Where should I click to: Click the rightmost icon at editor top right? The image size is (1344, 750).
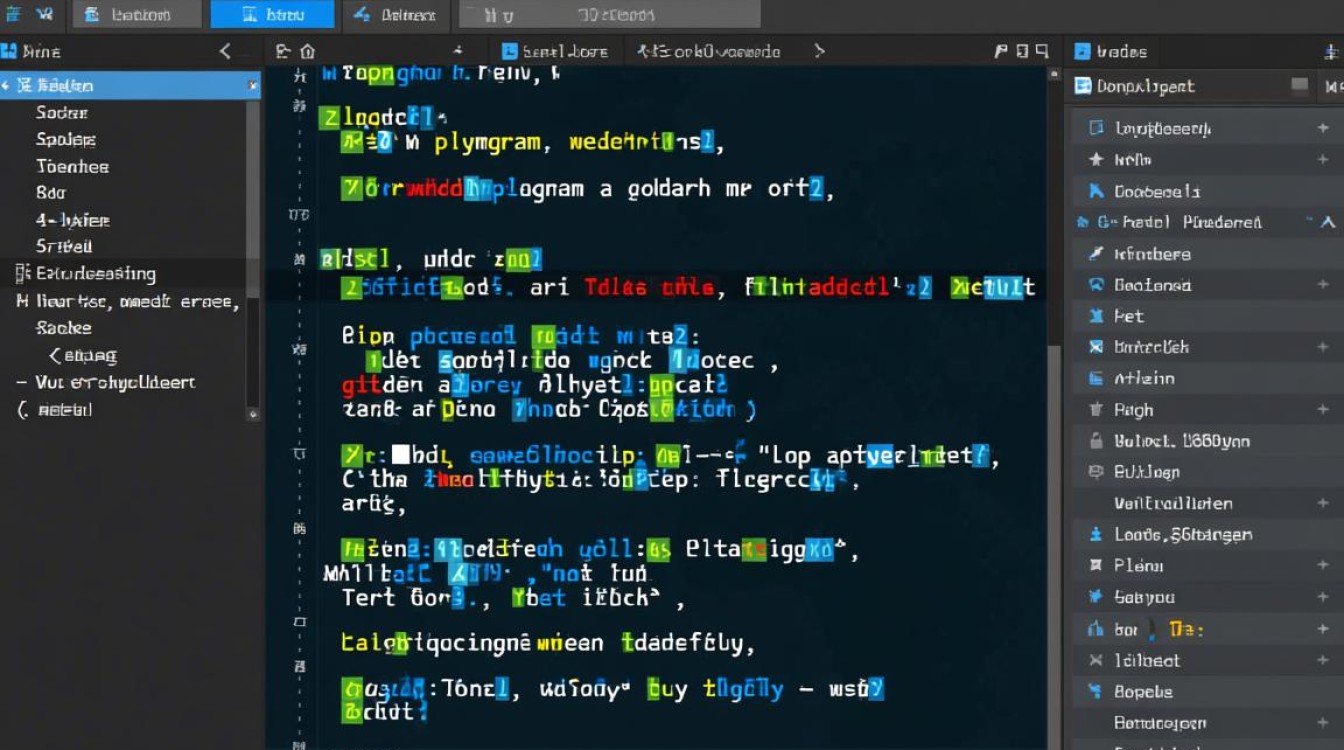click(1042, 51)
